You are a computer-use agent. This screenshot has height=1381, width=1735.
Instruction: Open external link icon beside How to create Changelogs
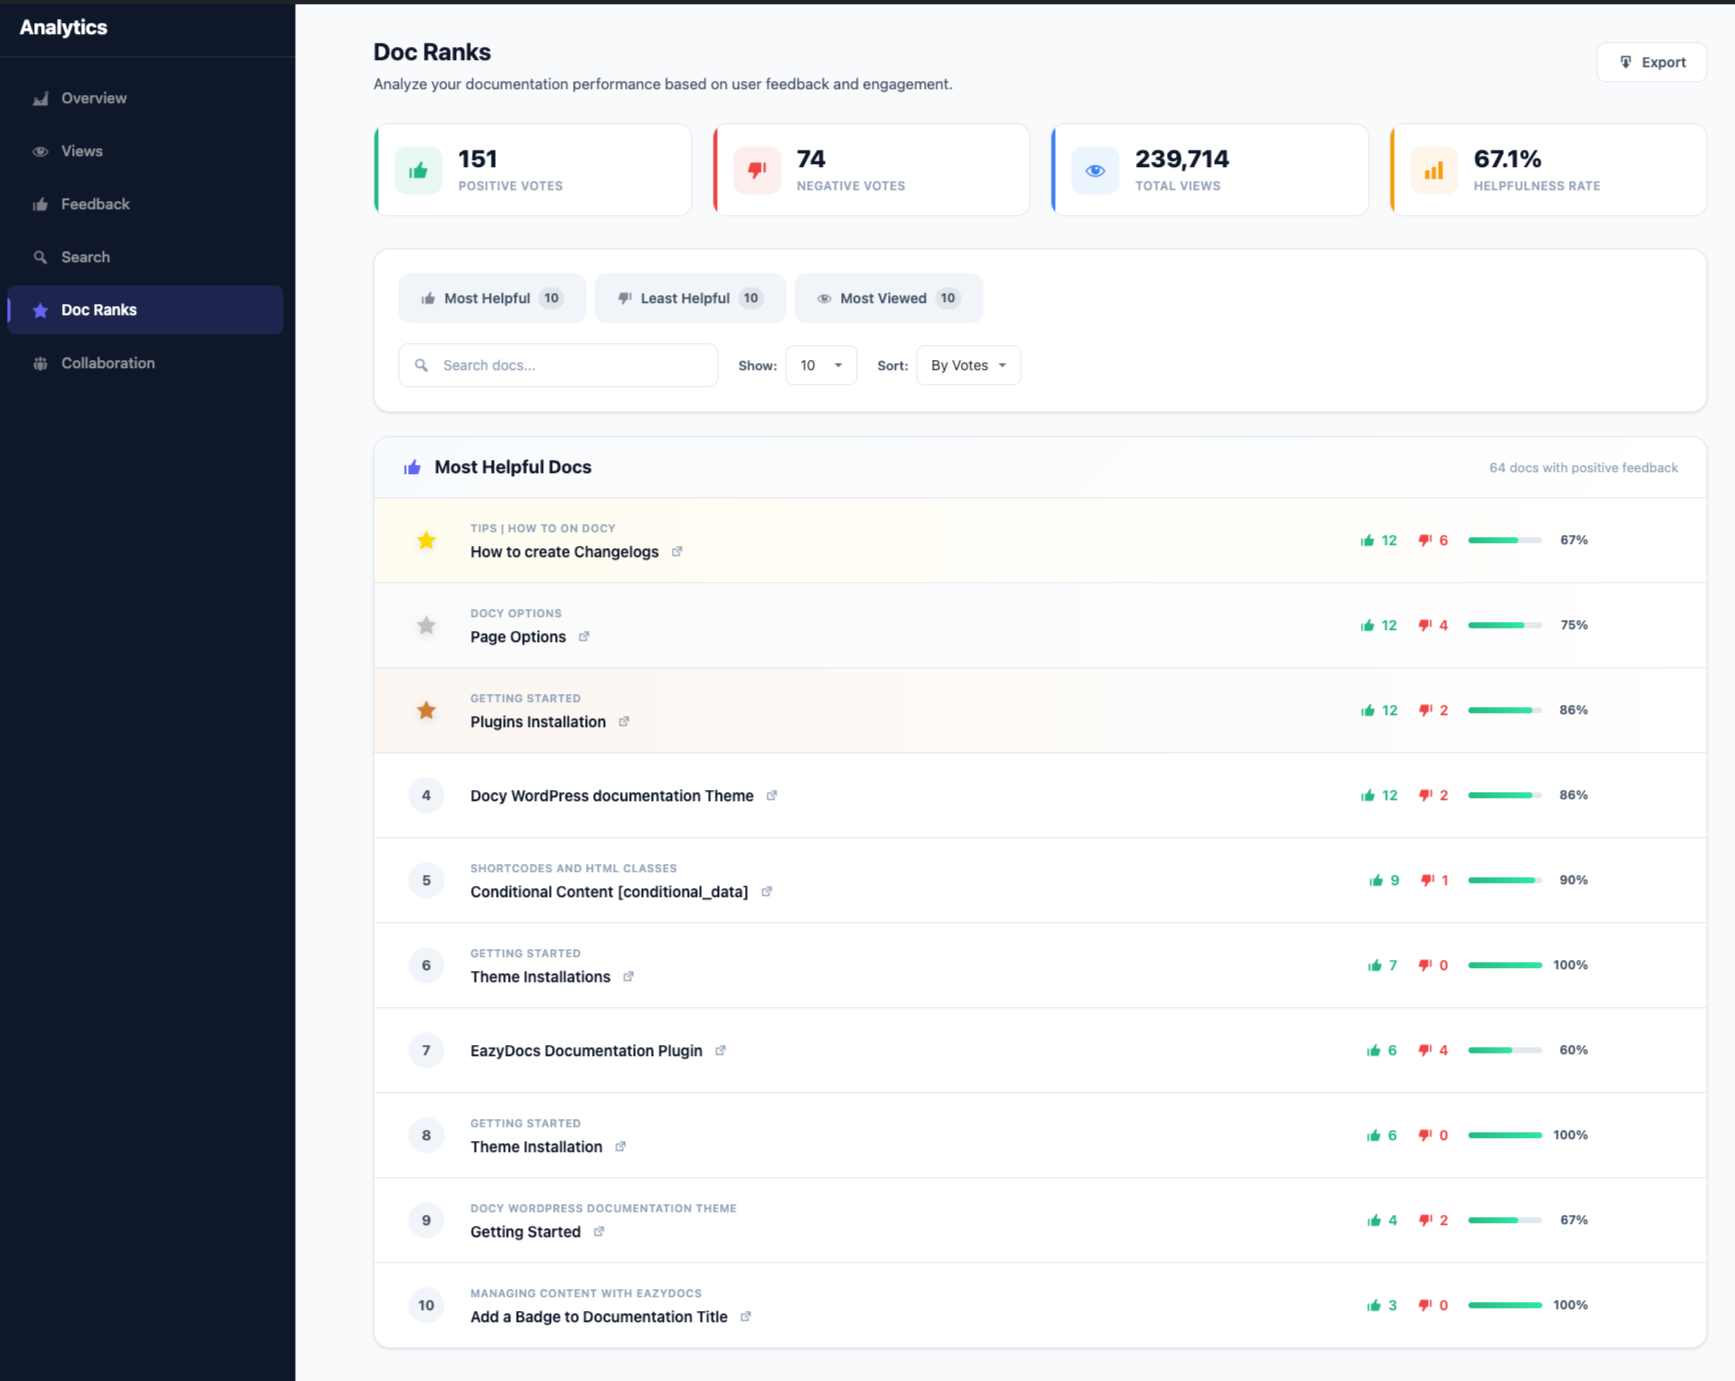(677, 552)
